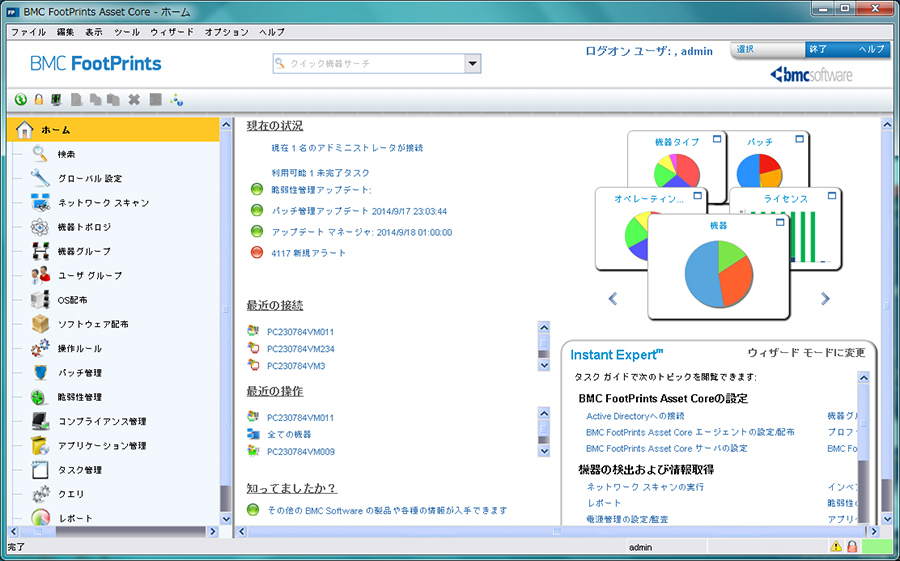Viewport: 900px width, 561px height.
Task: Open ネットワーク スキャン in the sidebar
Action: pos(103,203)
